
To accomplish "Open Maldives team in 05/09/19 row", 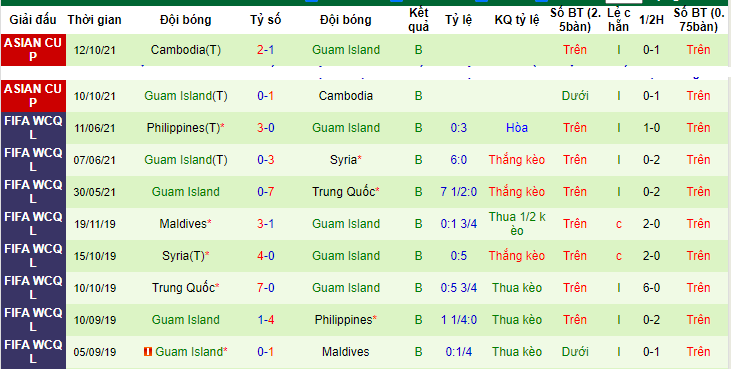I will tap(346, 352).
